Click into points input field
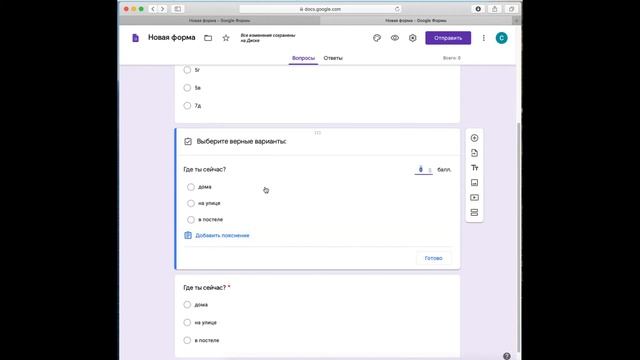 coord(421,169)
